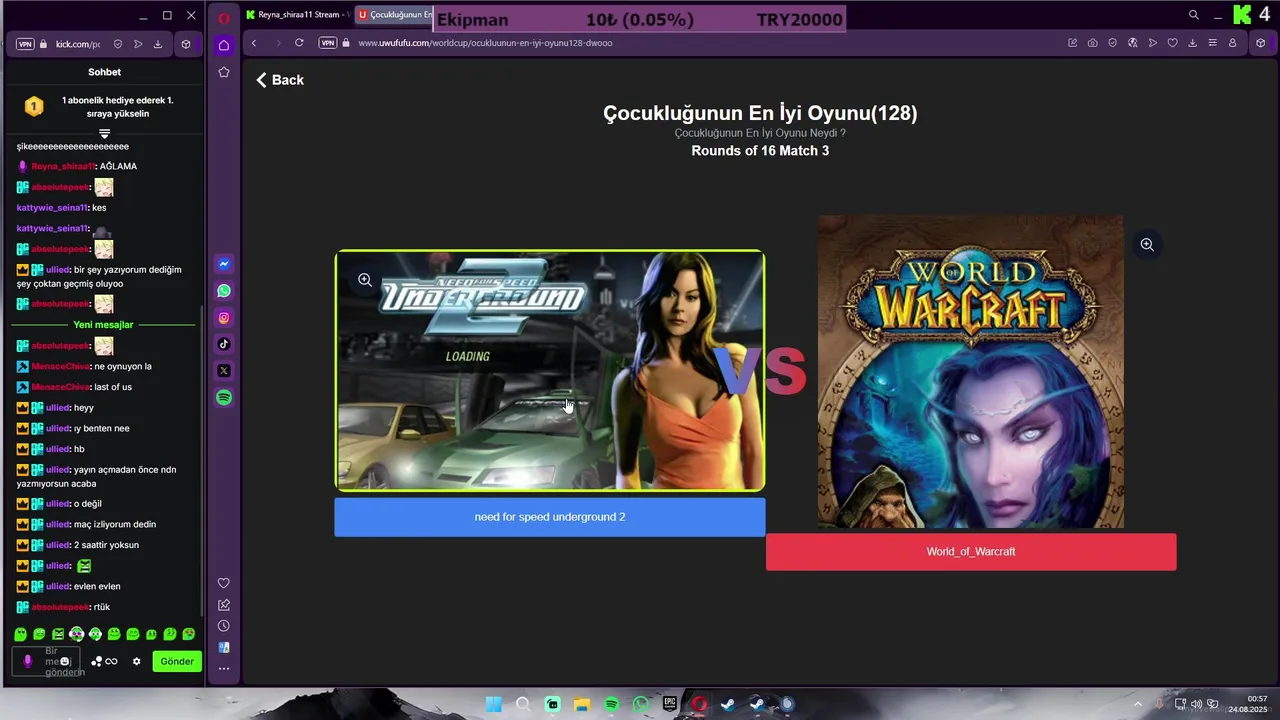The image size is (1280, 720).
Task: Open sidebar three-dot more options
Action: click(x=224, y=668)
